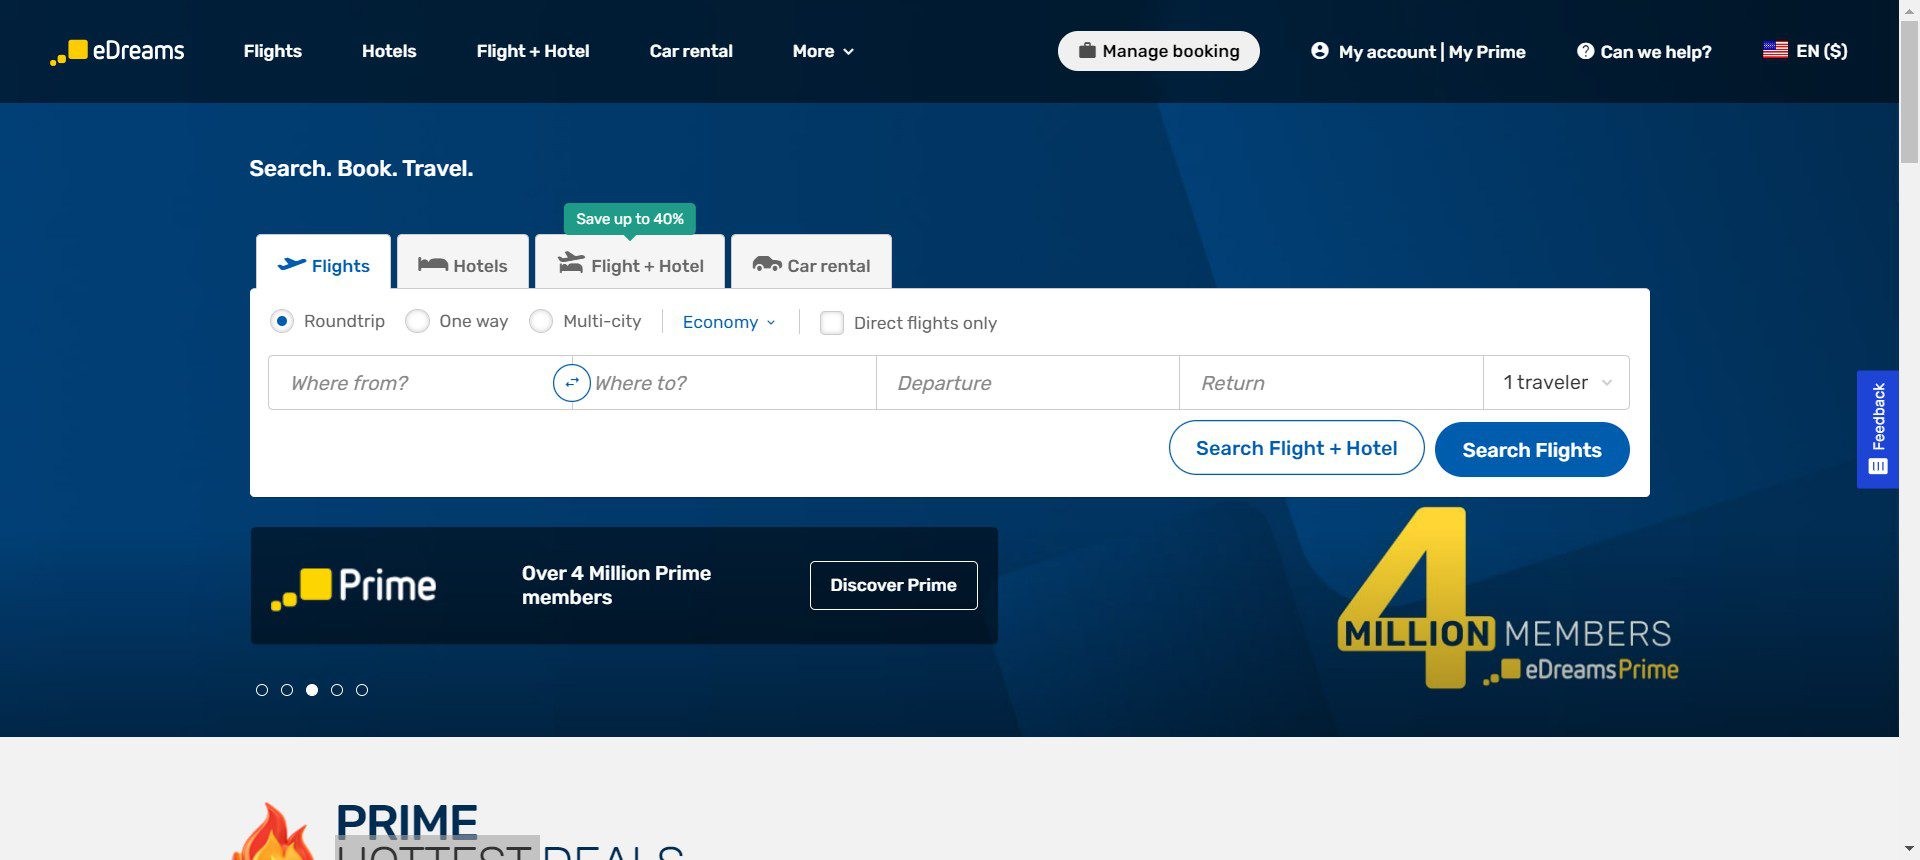
Task: Expand the More menu in navigation
Action: (x=822, y=51)
